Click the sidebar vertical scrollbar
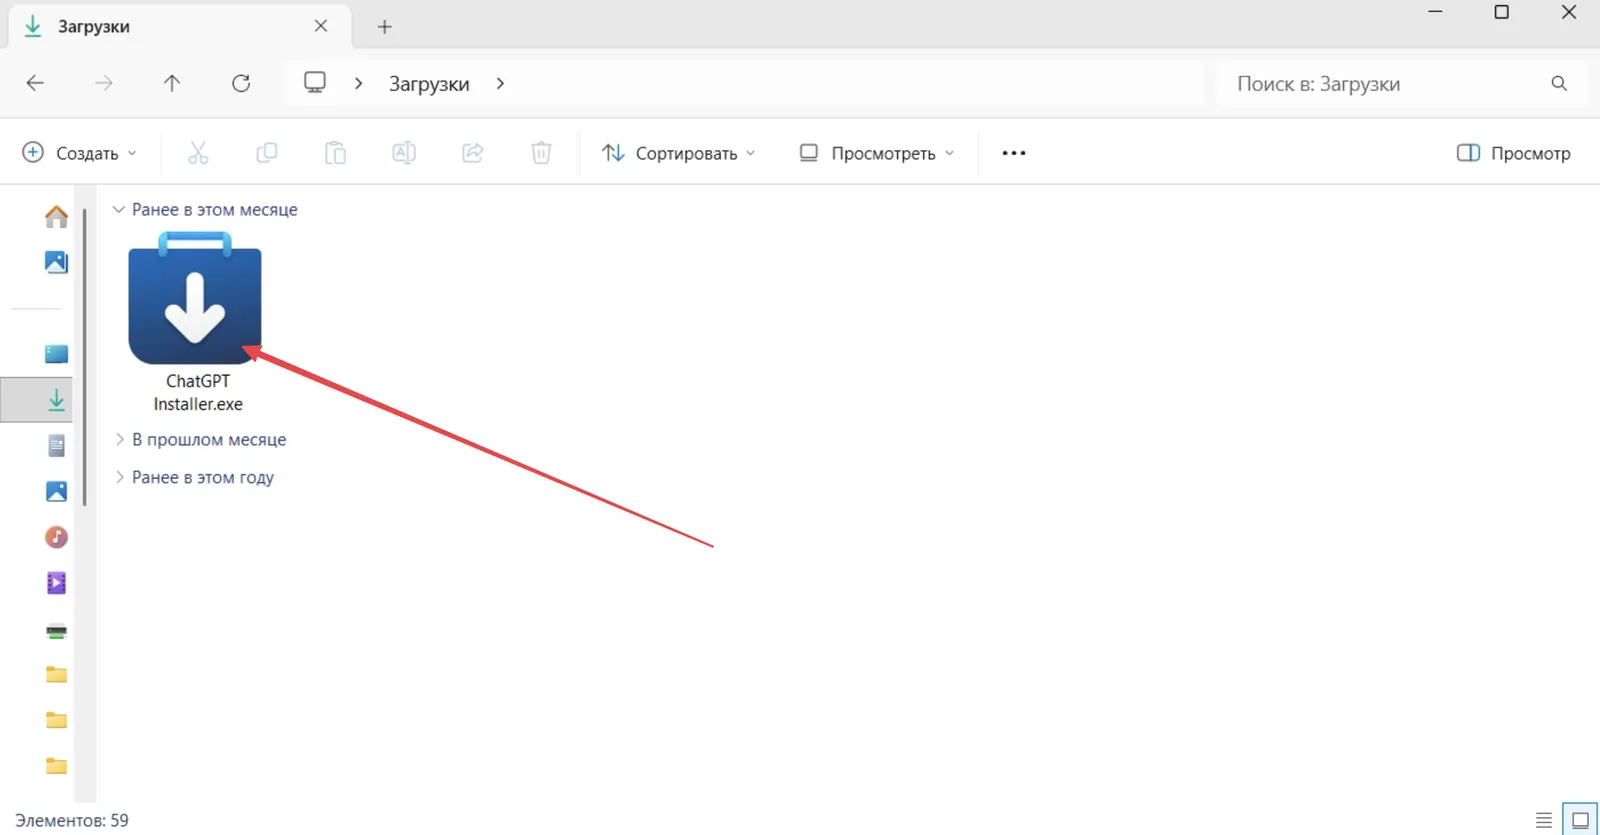 (85, 357)
